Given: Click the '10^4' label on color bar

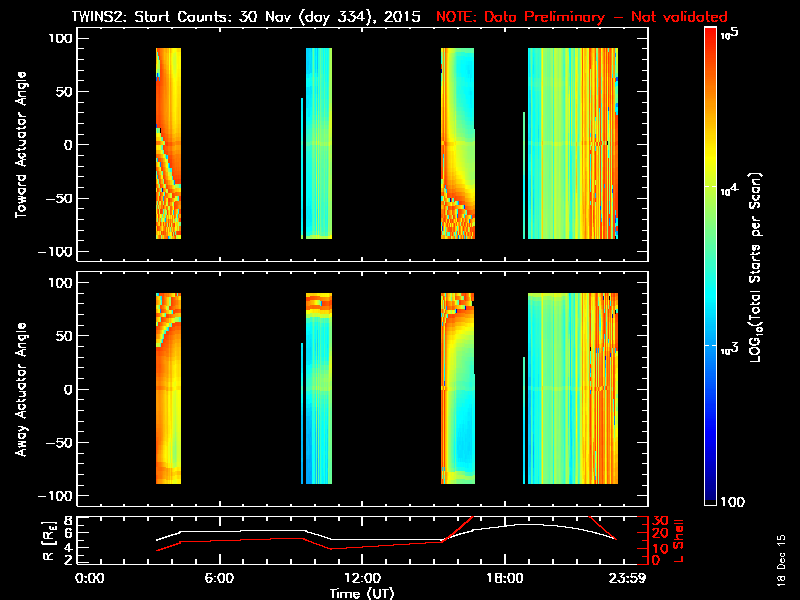Looking at the screenshot, I should [x=729, y=190].
